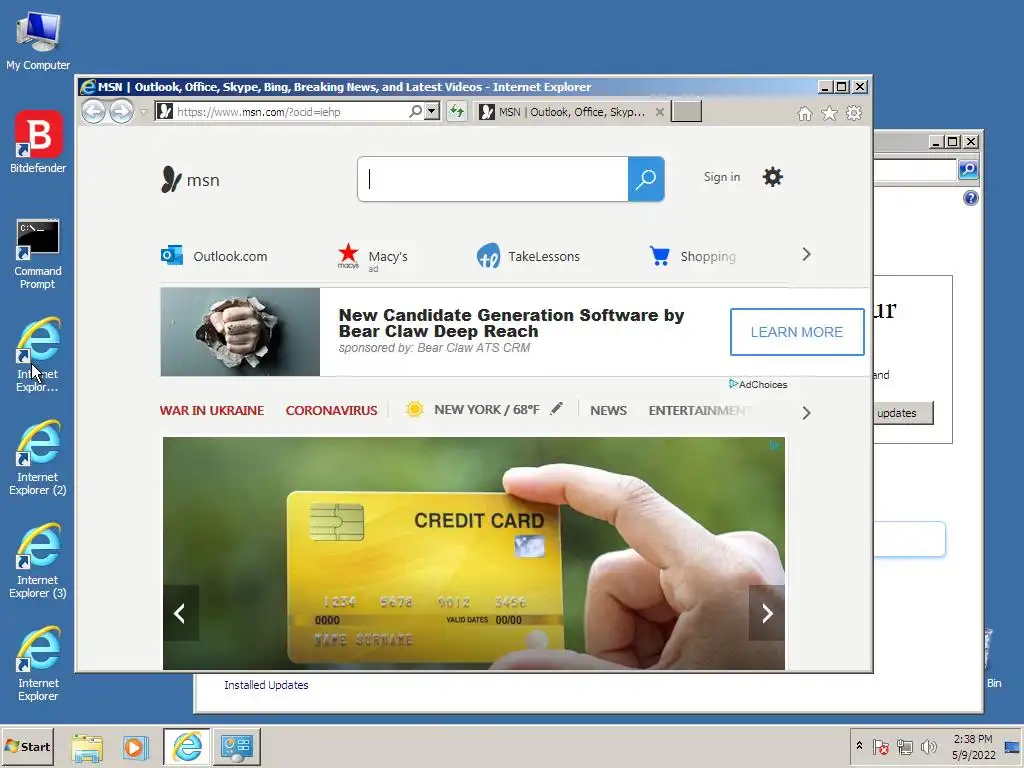Open the volume speaker tray icon
This screenshot has width=1024, height=768.
pos(929,746)
